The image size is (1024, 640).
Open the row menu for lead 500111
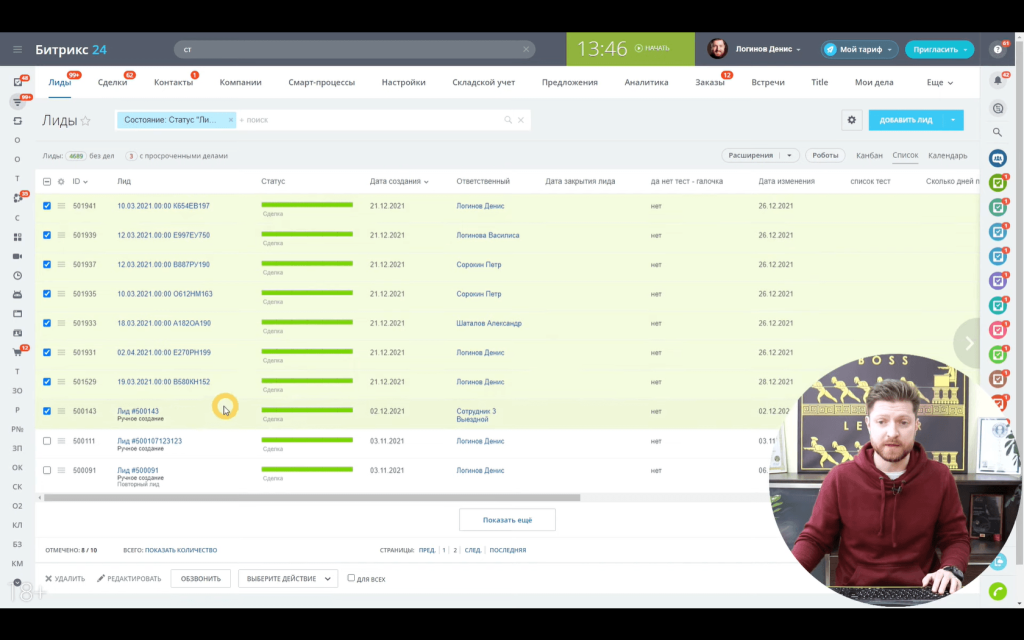61,441
